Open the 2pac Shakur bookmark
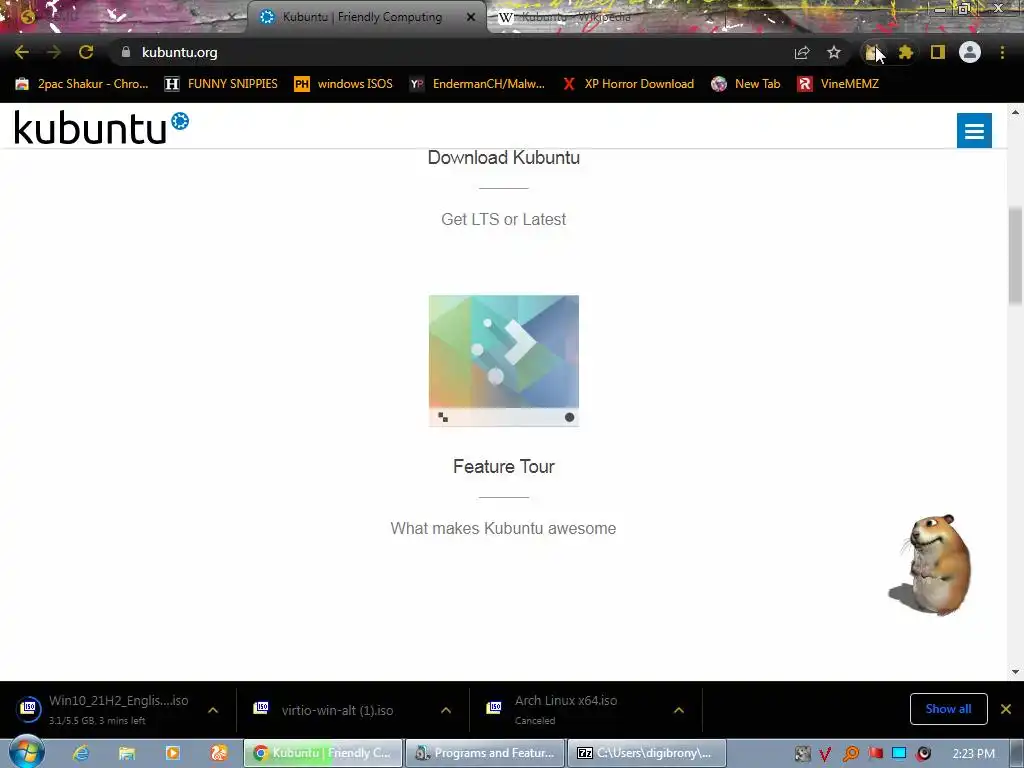This screenshot has width=1024, height=768. click(x=82, y=84)
